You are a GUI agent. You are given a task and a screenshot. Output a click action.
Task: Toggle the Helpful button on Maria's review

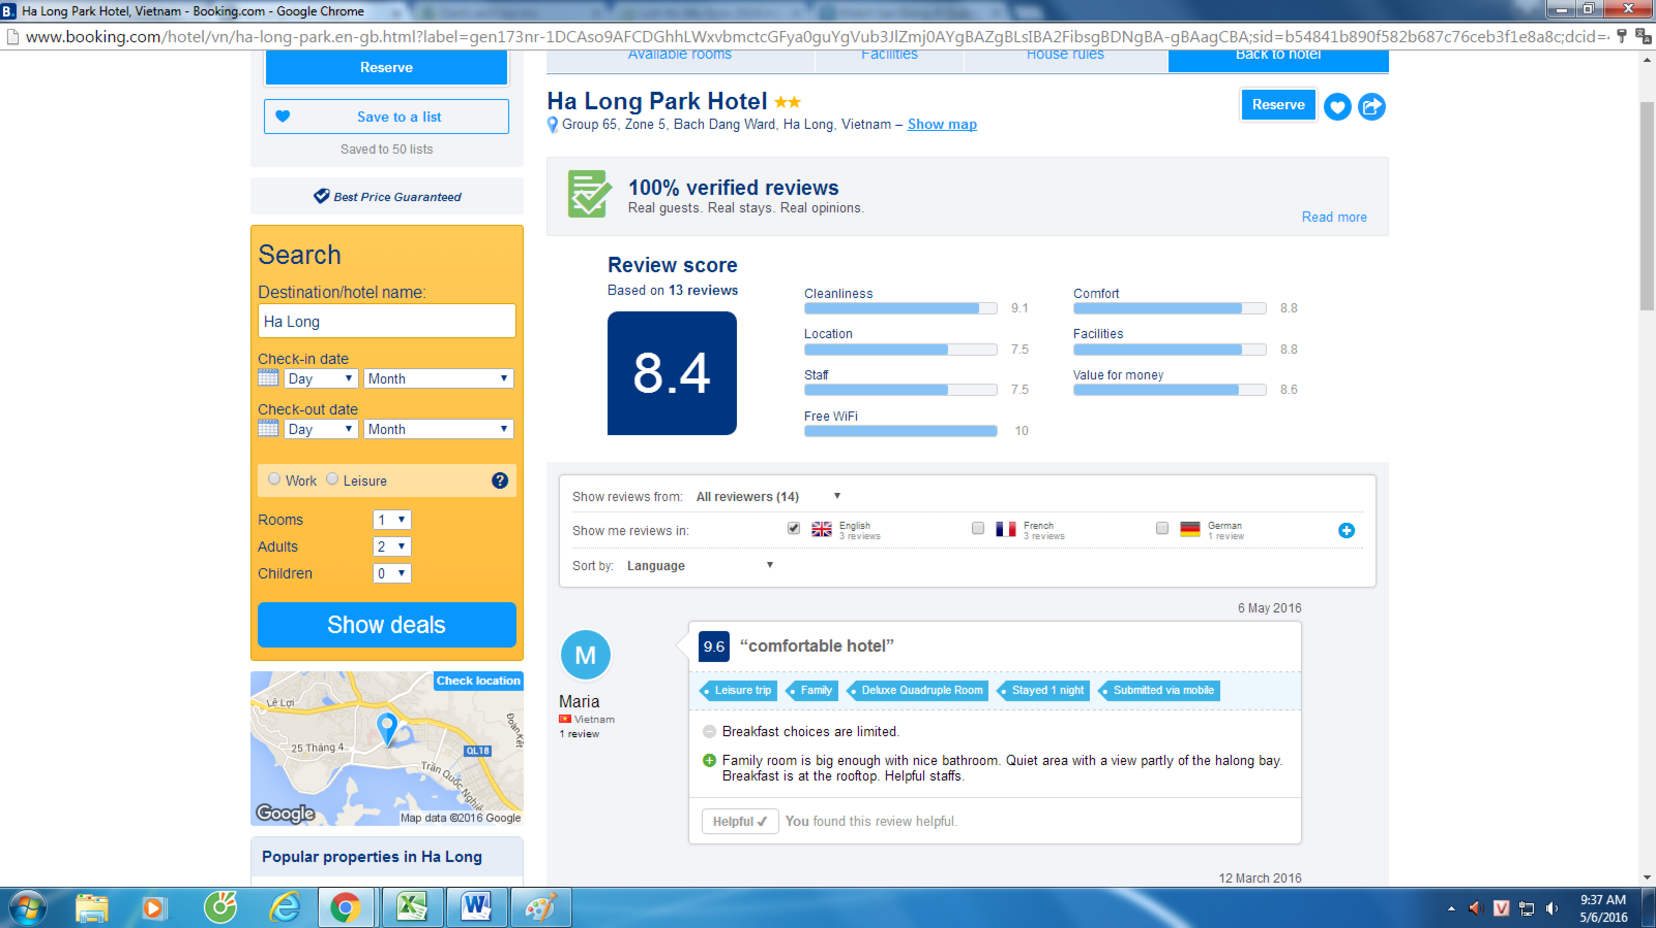pyautogui.click(x=740, y=821)
